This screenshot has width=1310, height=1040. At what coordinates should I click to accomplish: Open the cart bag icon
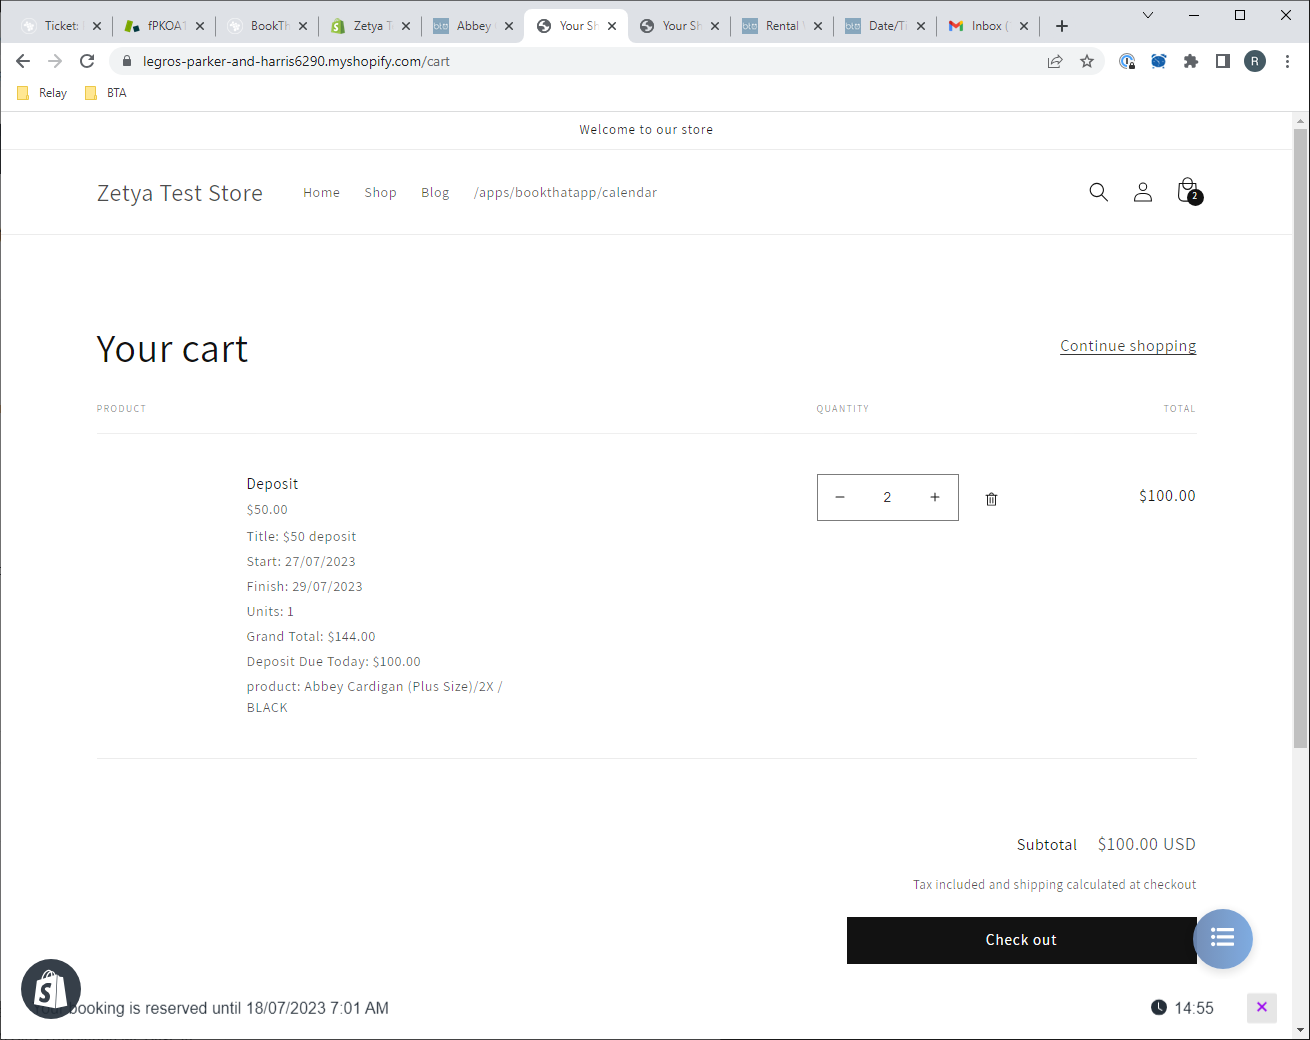tap(1187, 191)
